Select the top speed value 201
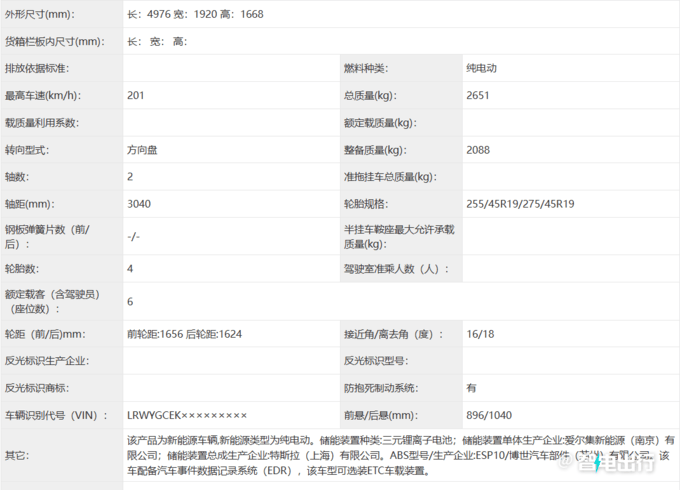680x490 pixels. [x=137, y=96]
